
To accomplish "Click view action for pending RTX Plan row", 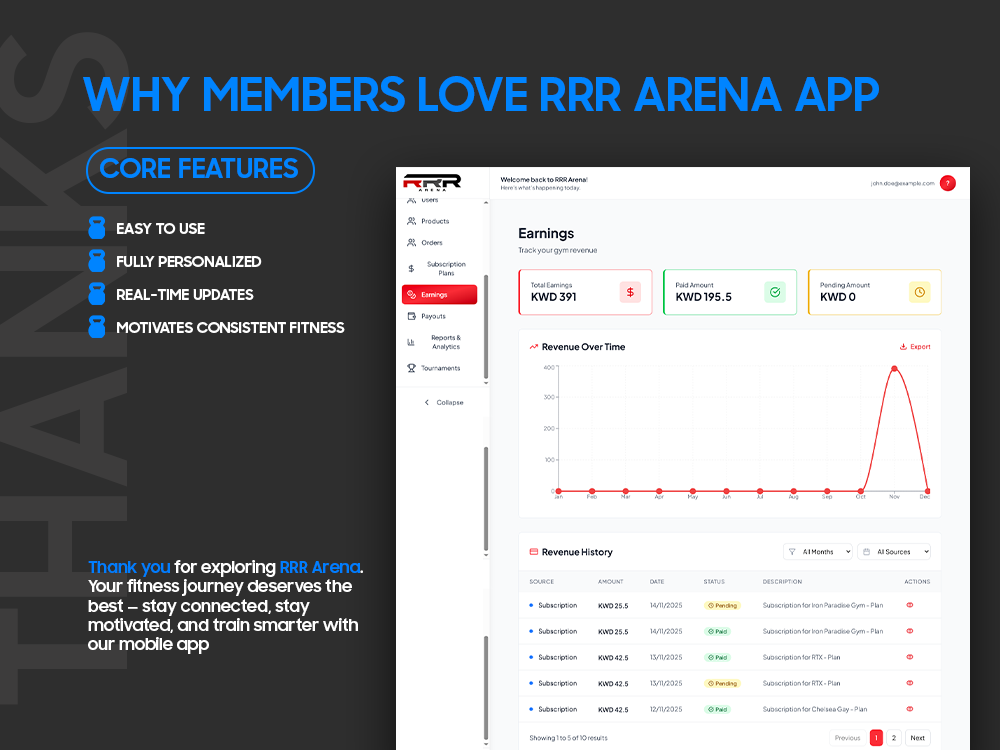I will tap(910, 683).
